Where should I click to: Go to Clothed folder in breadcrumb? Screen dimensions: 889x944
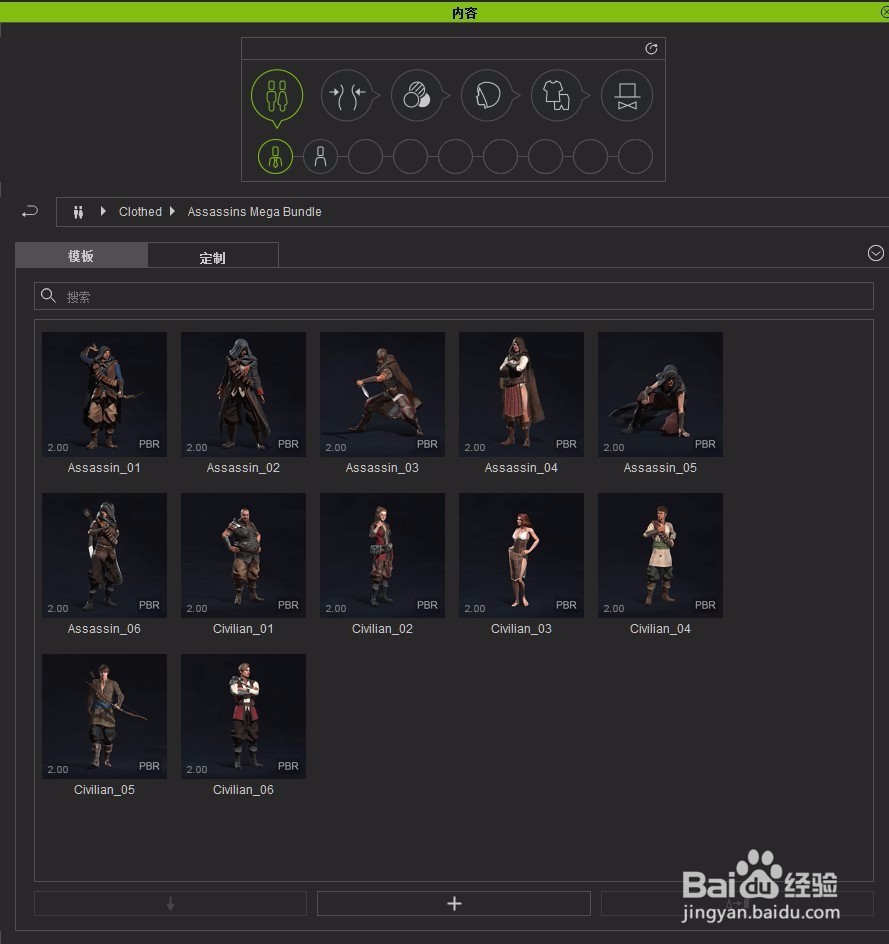140,212
